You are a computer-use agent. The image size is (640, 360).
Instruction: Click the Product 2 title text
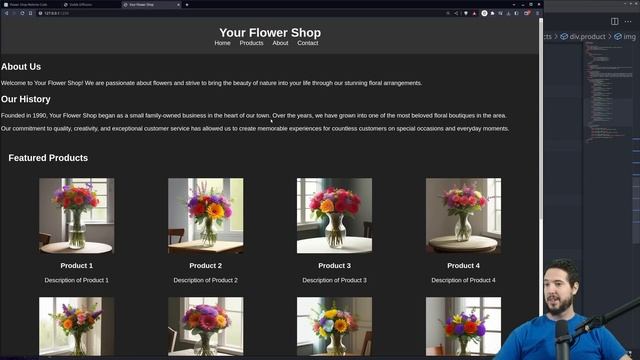point(206,266)
